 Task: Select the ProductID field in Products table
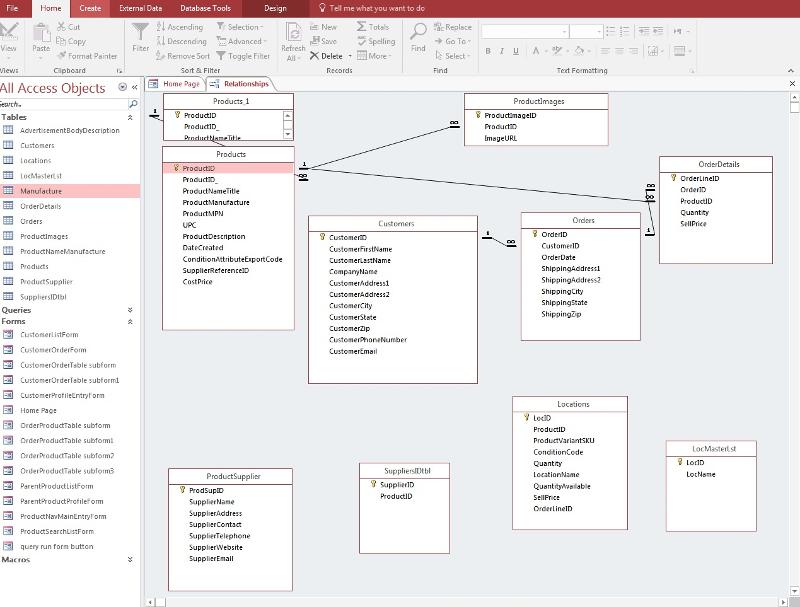click(x=198, y=169)
